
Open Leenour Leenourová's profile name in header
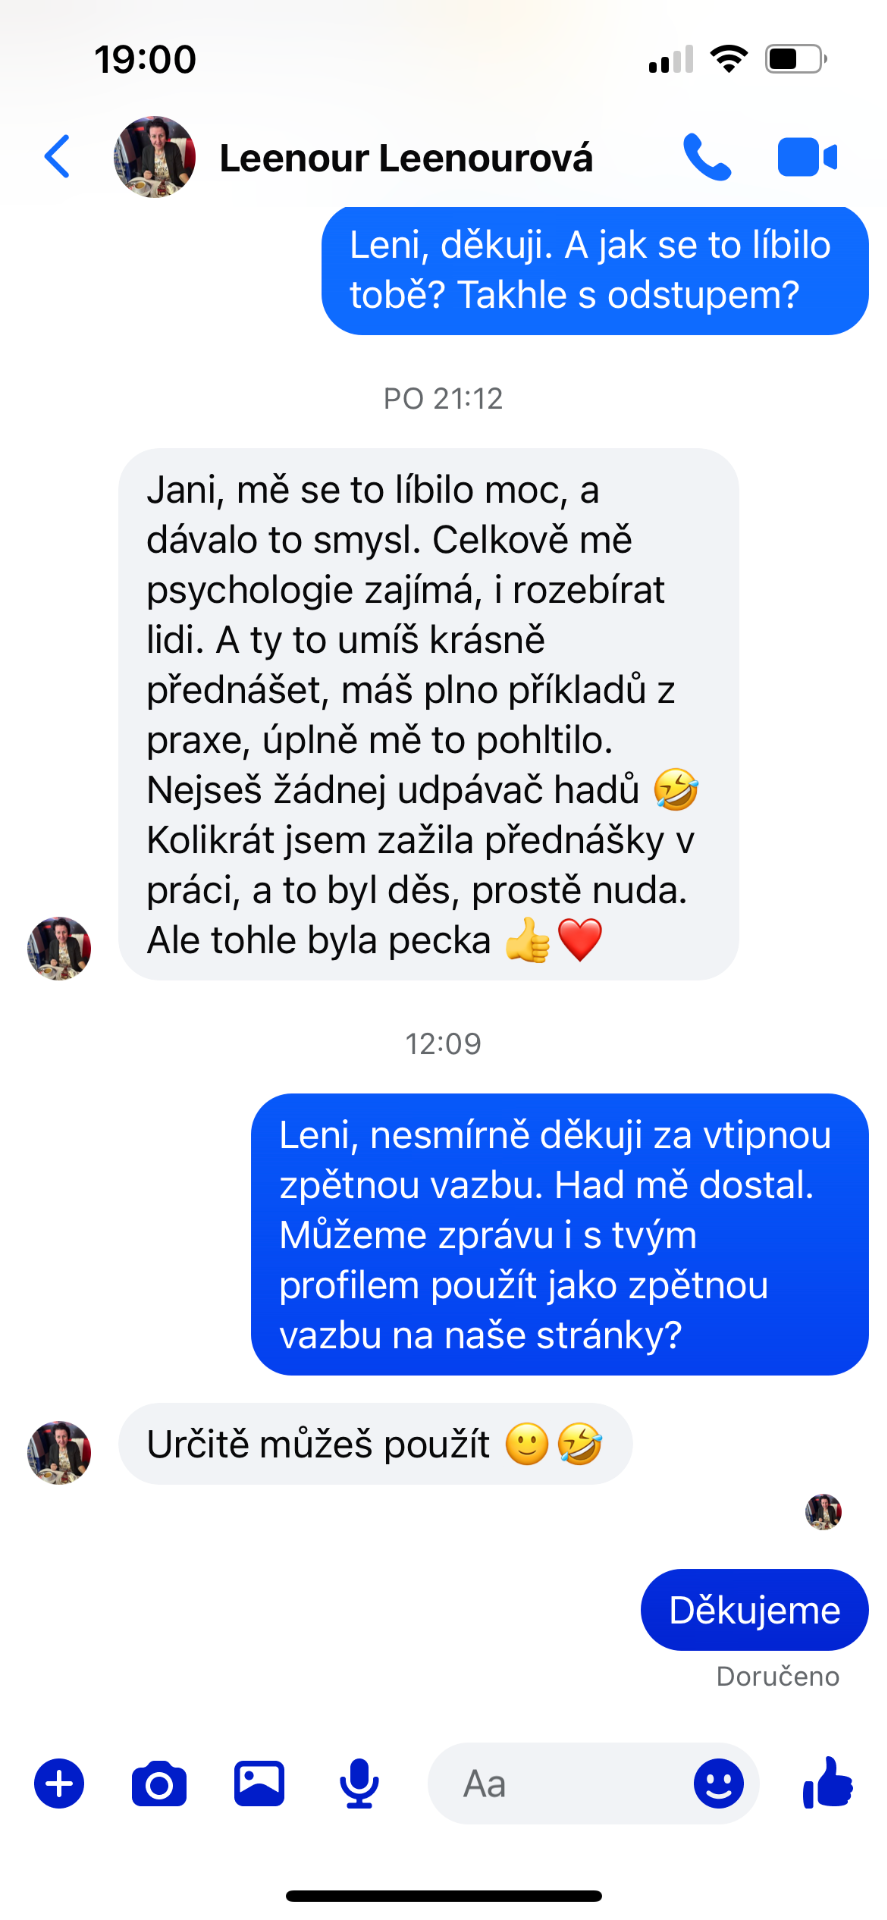tap(406, 158)
